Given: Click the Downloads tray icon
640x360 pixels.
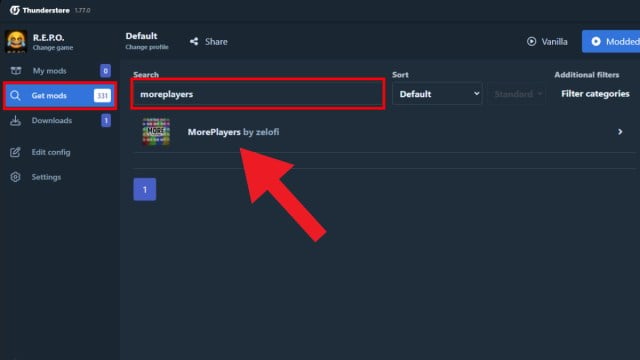Looking at the screenshot, I should (x=15, y=120).
